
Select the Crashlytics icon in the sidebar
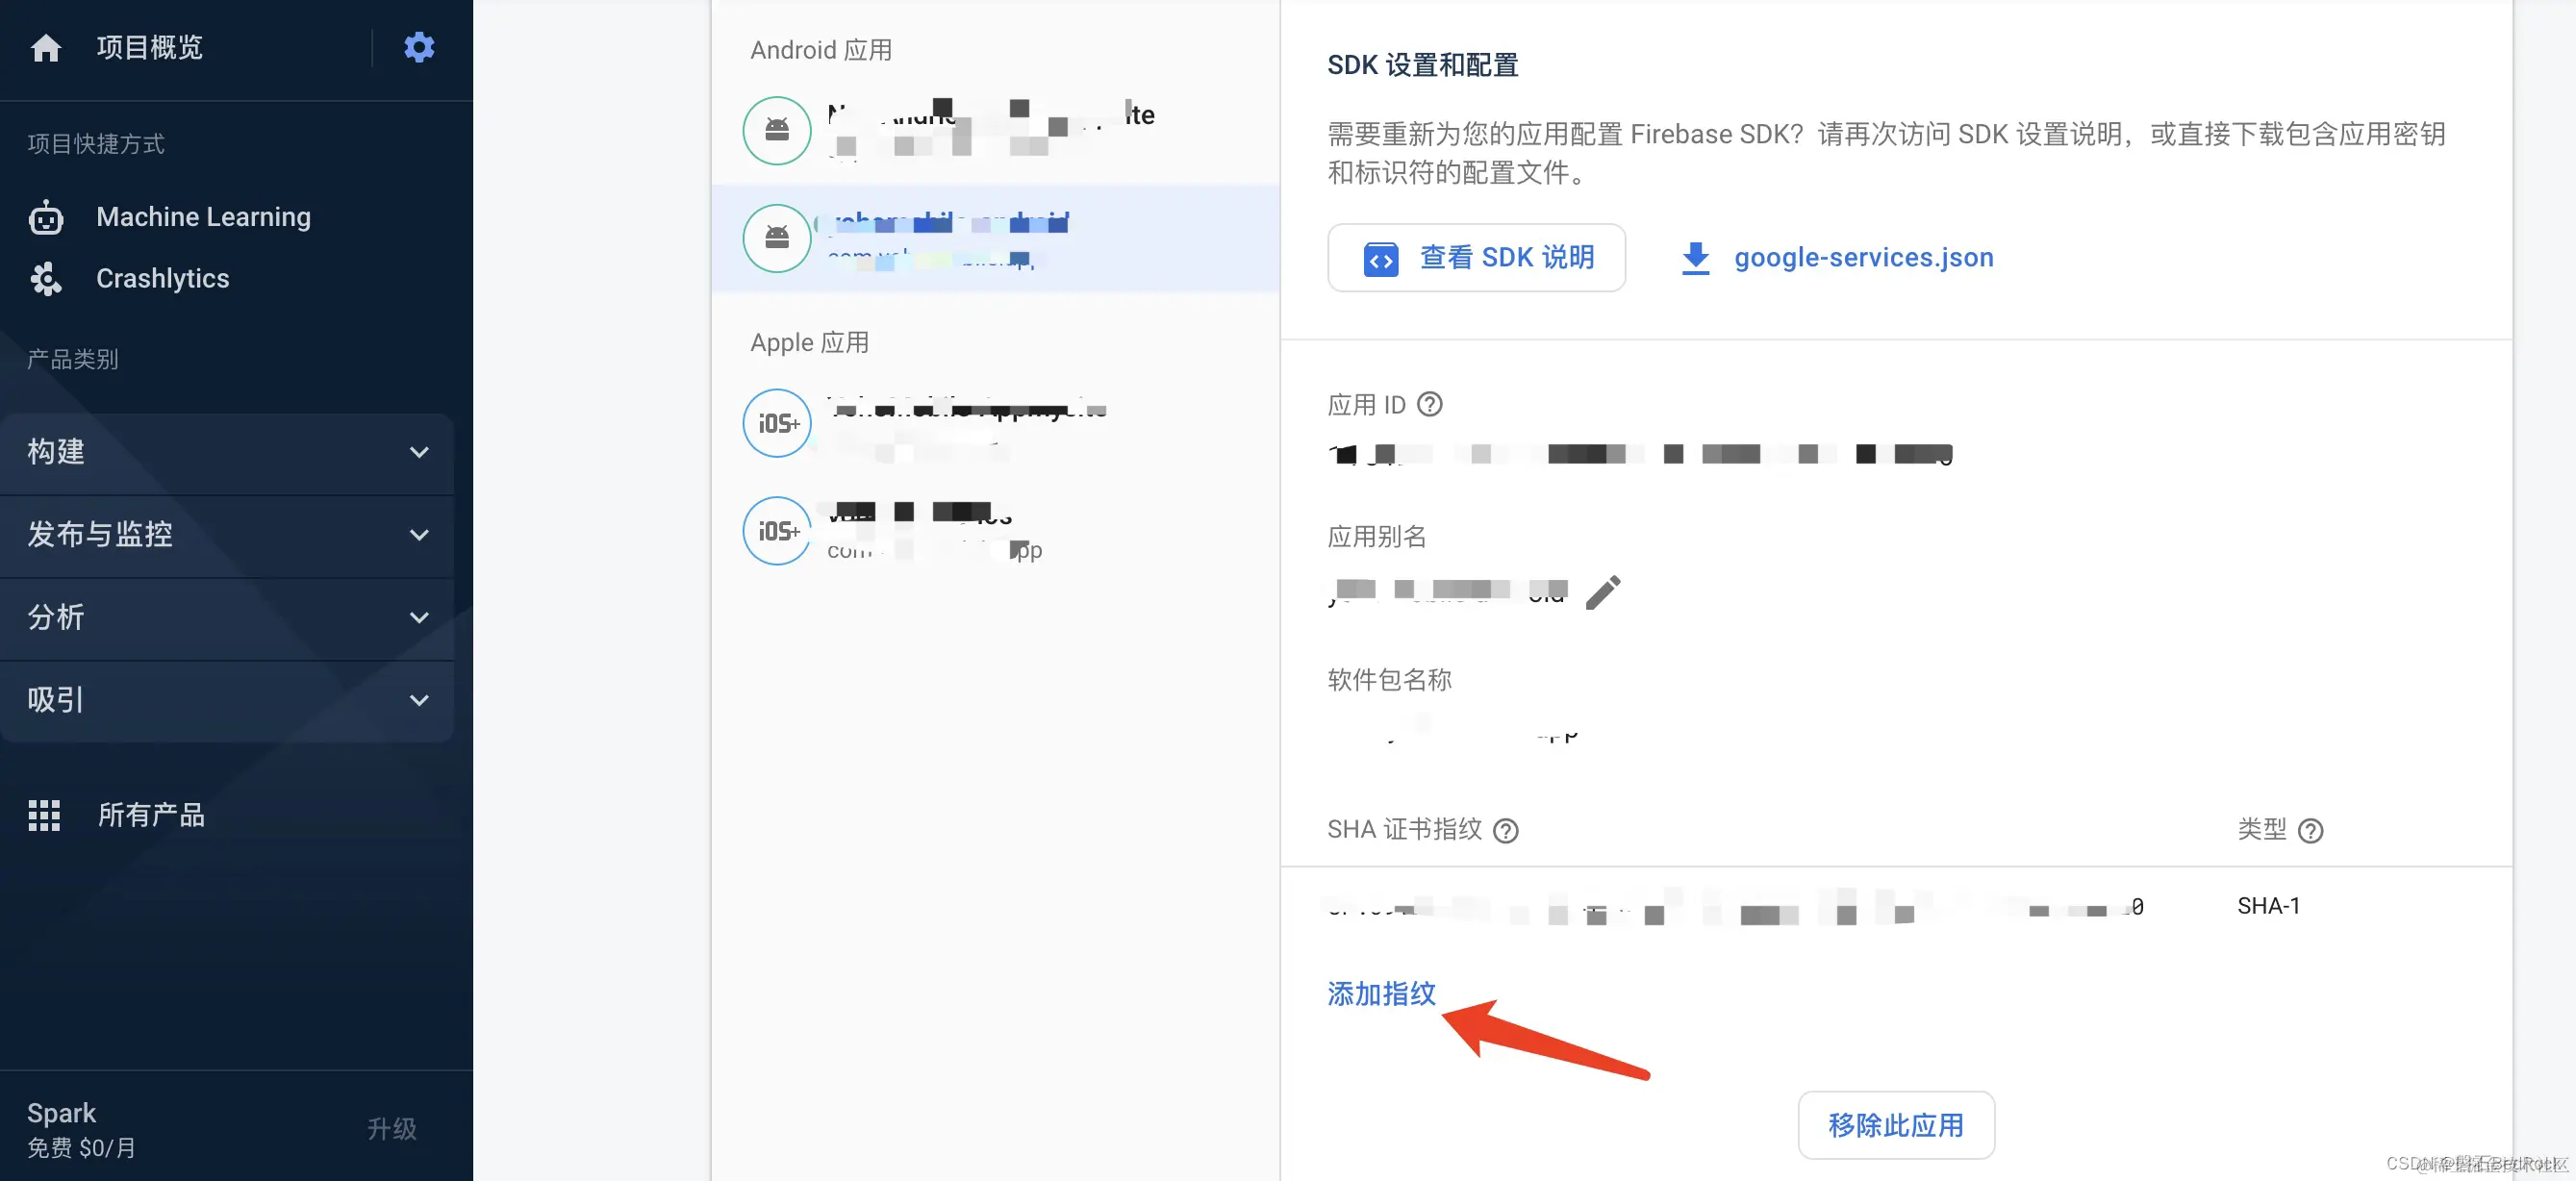tap(46, 280)
